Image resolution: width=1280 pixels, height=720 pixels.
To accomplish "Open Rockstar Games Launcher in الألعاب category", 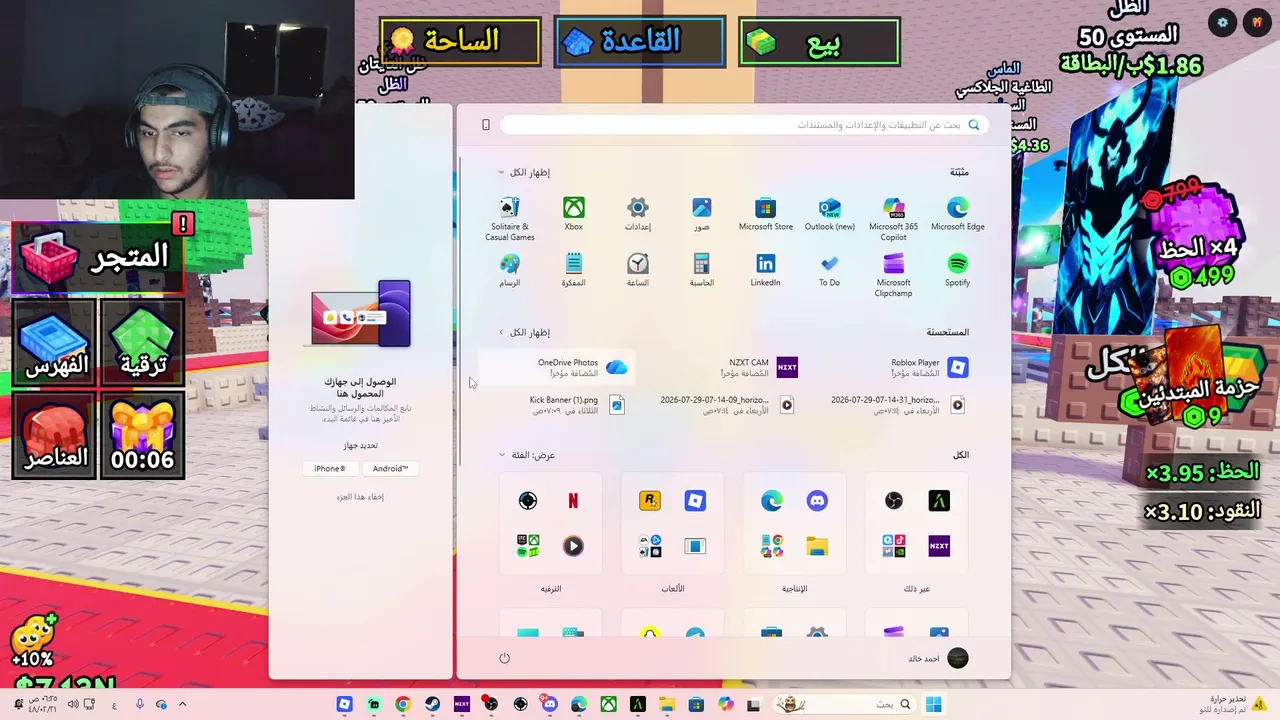I will [650, 501].
